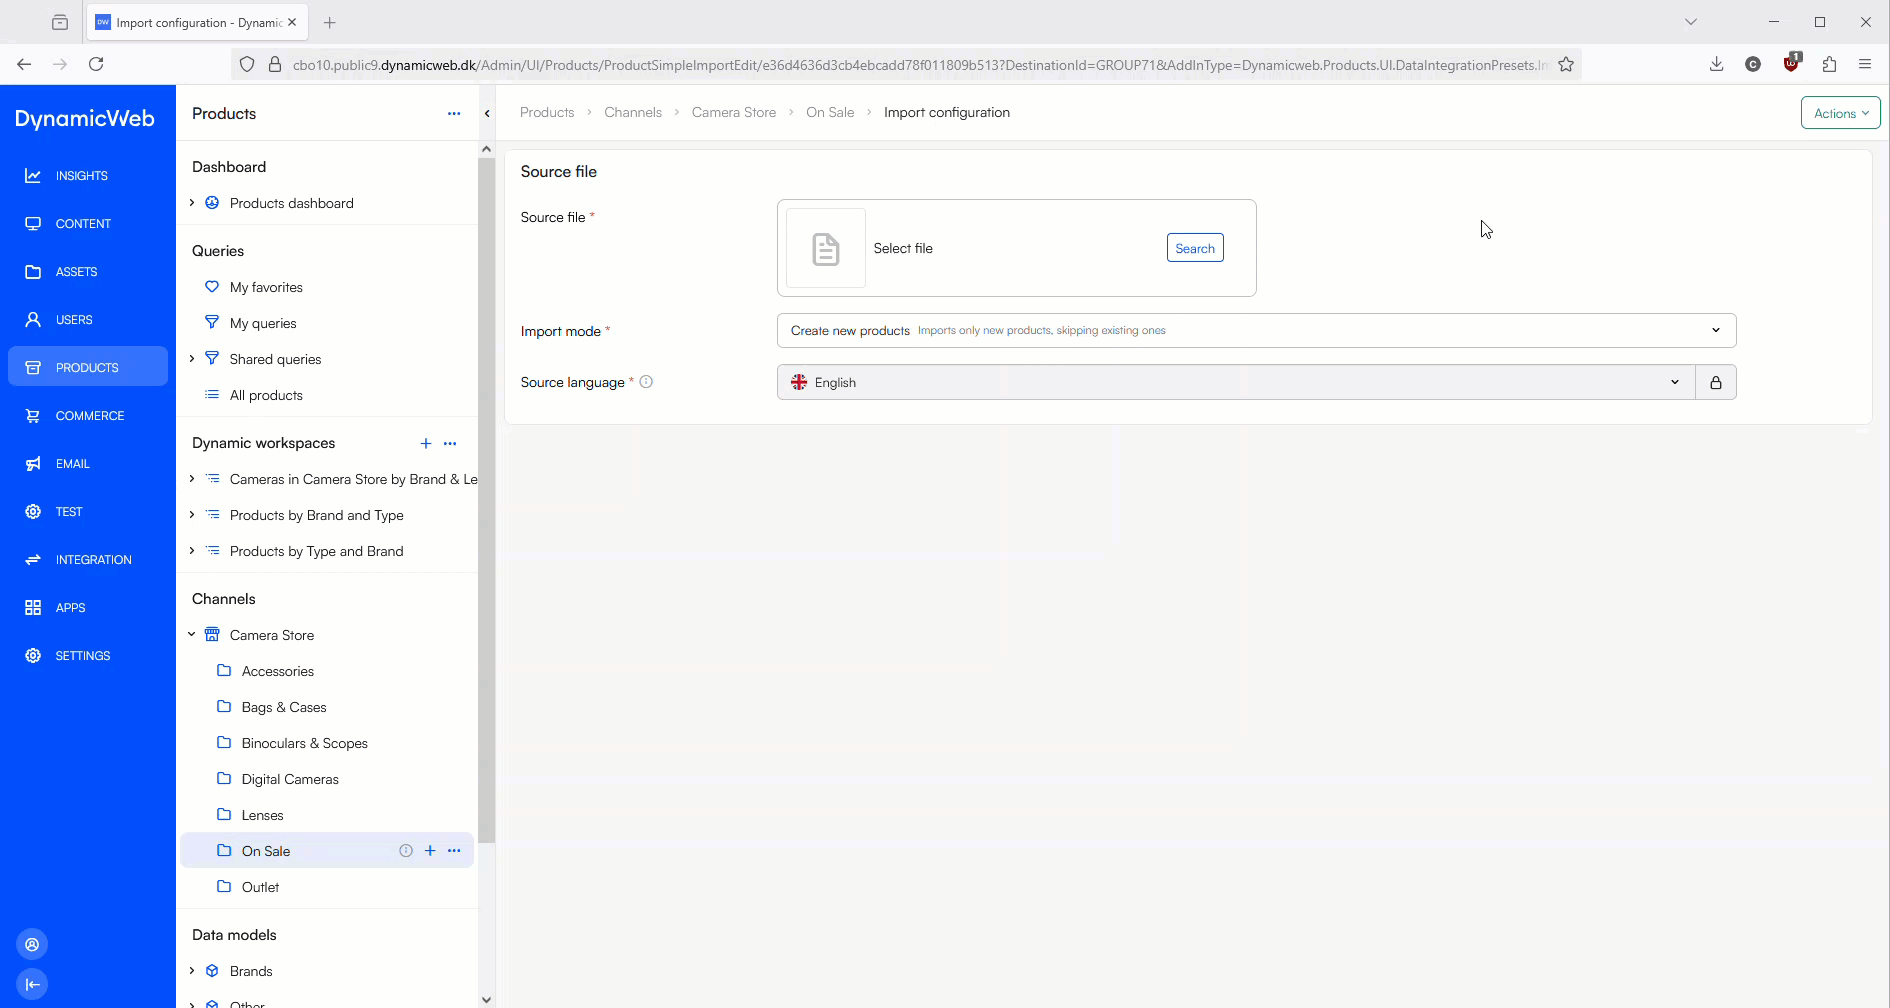Open the Actions menu
Screen dimensions: 1890x1008
pyautogui.click(x=1840, y=113)
